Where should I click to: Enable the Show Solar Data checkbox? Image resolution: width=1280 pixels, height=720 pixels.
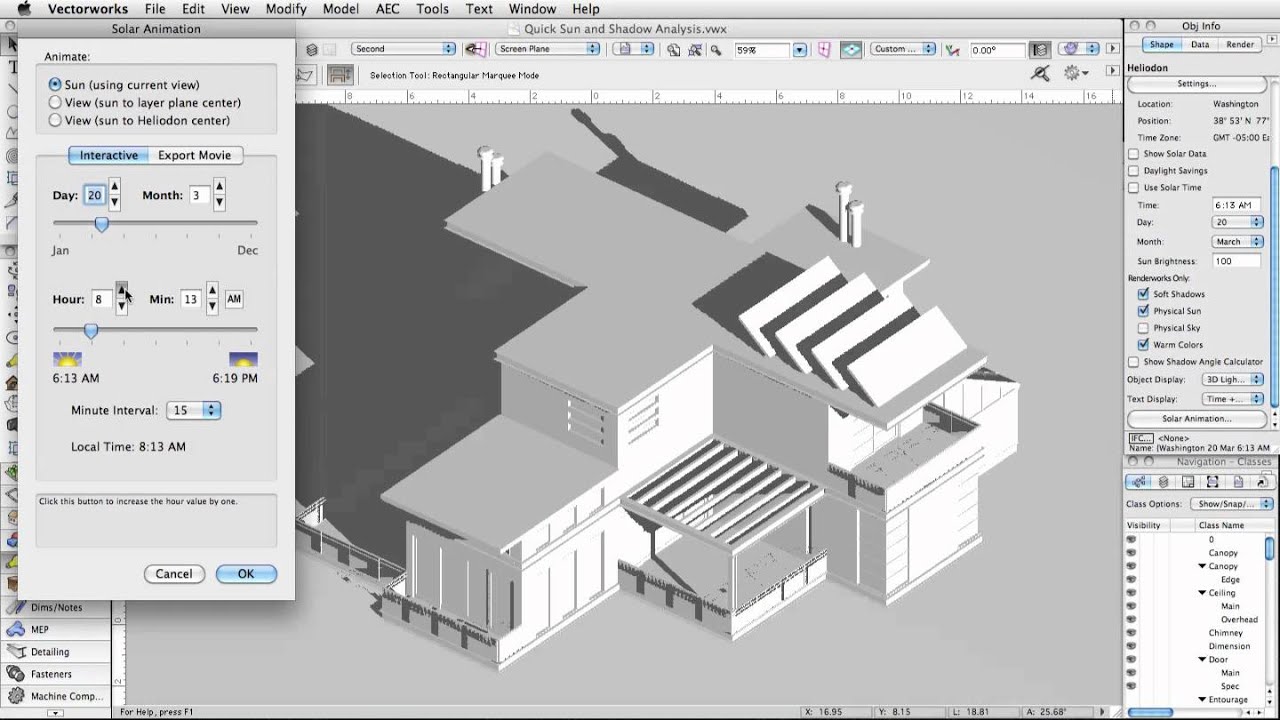1134,154
